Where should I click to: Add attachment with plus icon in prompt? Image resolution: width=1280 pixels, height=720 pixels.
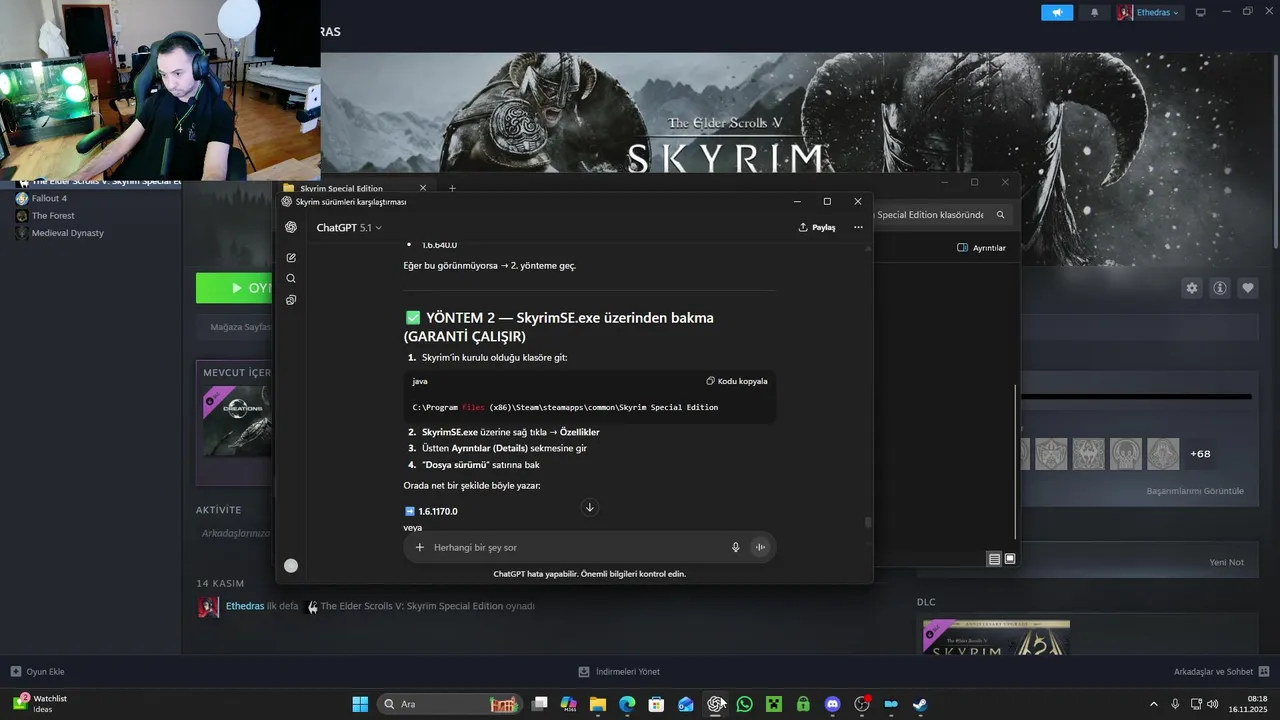click(420, 547)
